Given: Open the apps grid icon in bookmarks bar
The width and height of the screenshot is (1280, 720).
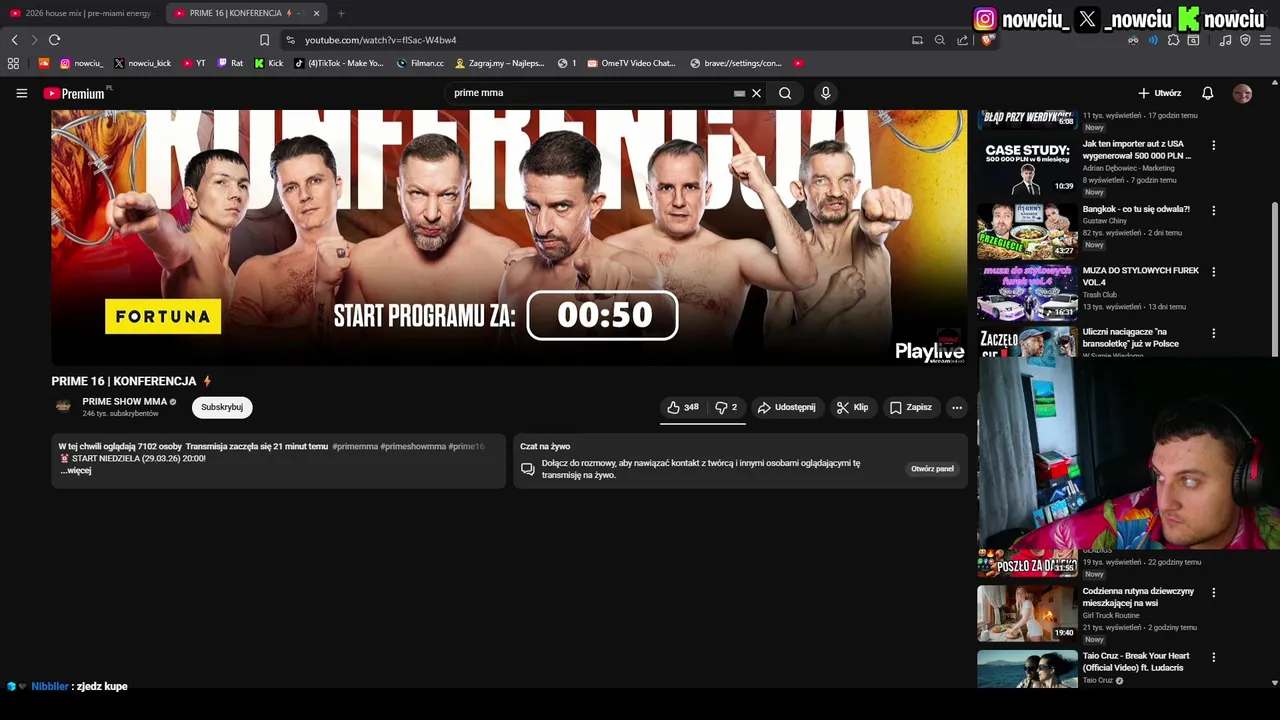Looking at the screenshot, I should (13, 63).
